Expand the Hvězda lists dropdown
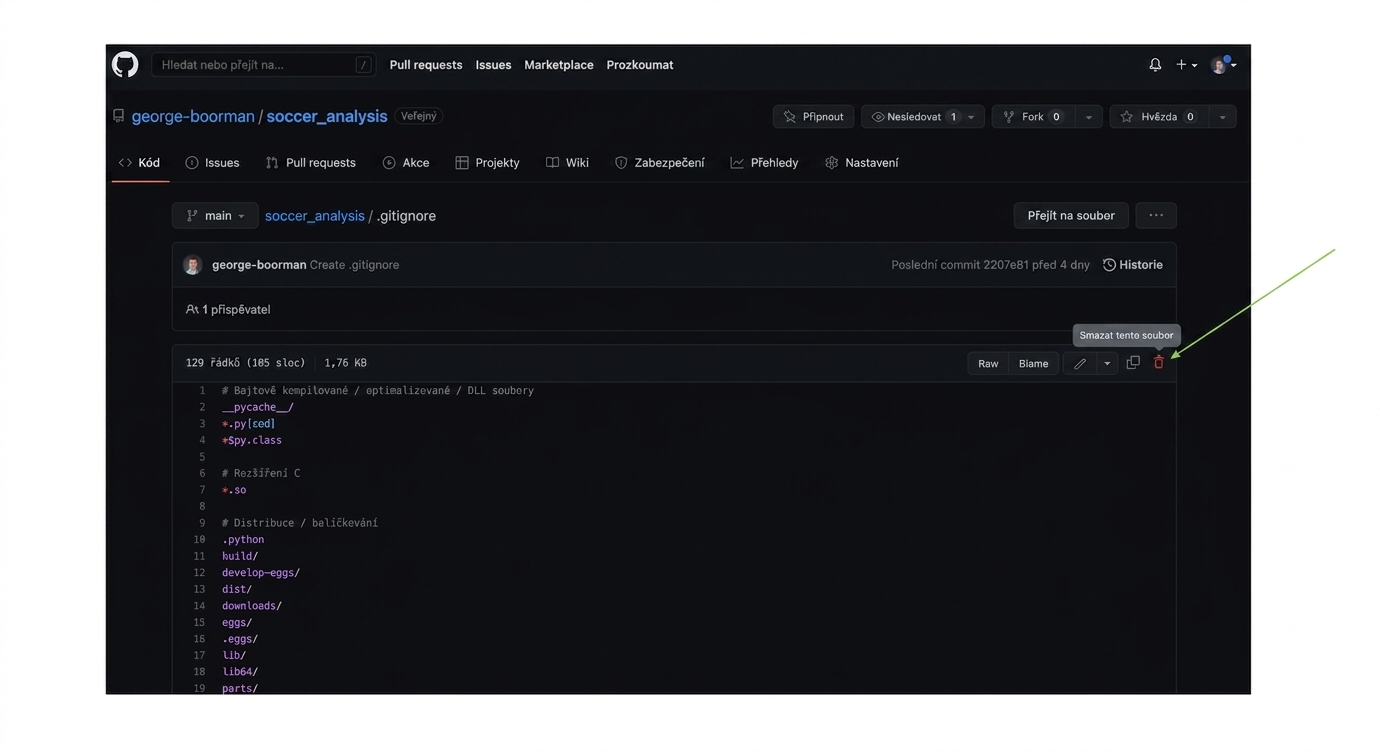 click(x=1222, y=117)
